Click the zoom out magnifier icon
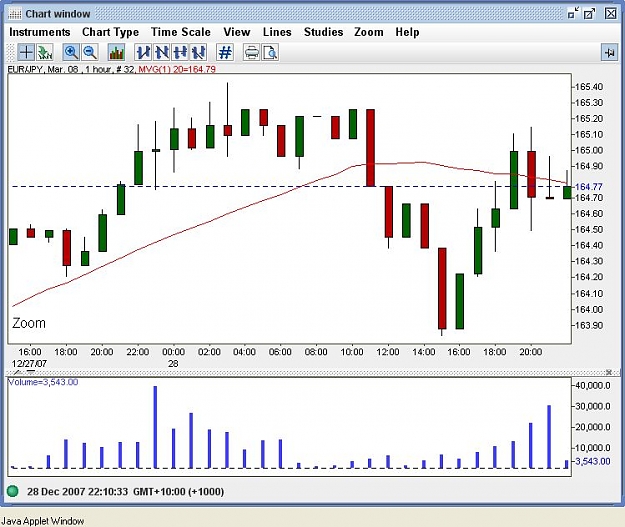This screenshot has width=625, height=527. click(x=90, y=52)
